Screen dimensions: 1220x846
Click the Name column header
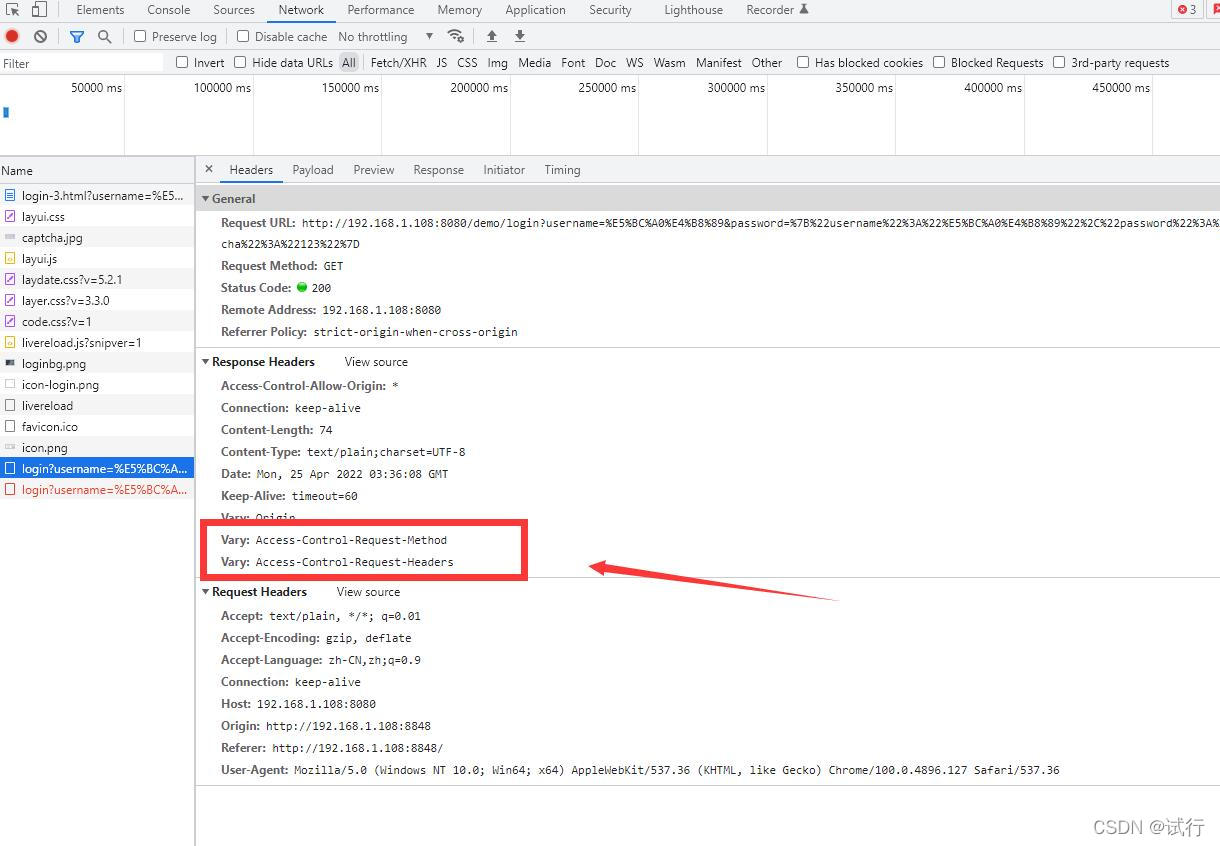point(97,170)
